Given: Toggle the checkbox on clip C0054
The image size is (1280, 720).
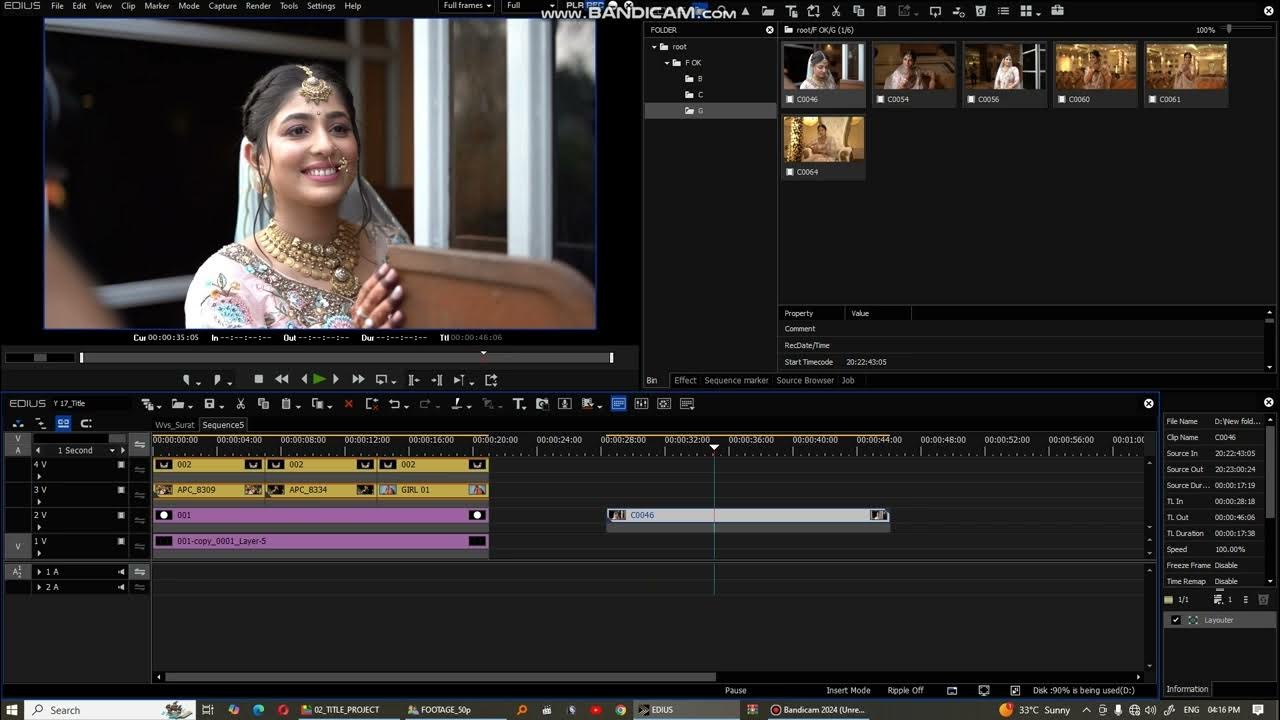Looking at the screenshot, I should (x=881, y=100).
